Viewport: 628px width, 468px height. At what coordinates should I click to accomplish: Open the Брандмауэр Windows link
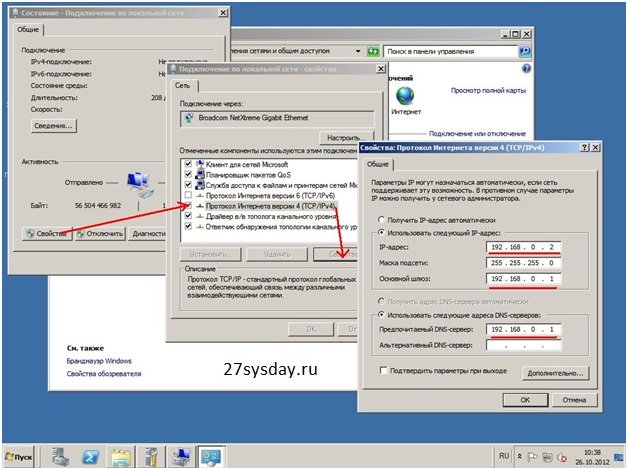[x=99, y=360]
